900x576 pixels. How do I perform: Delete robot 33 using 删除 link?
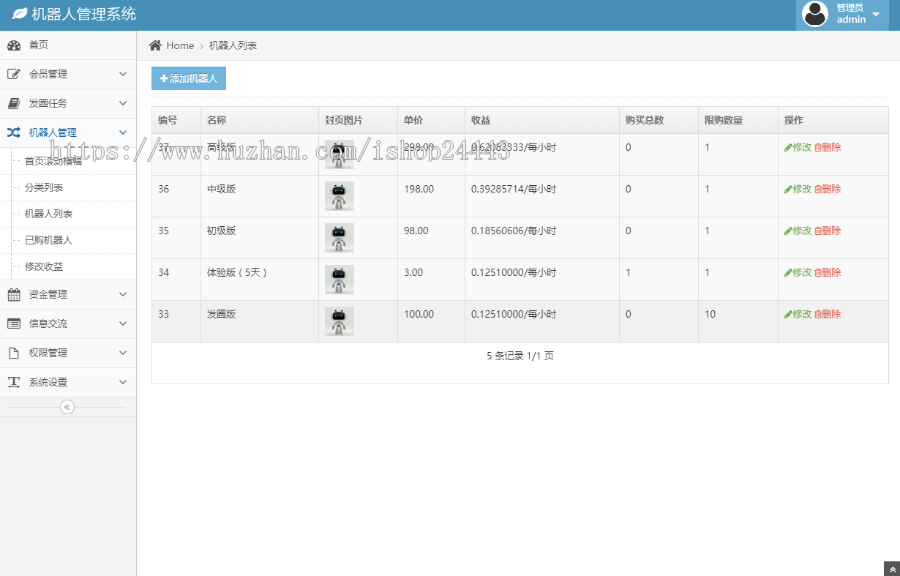tap(828, 314)
